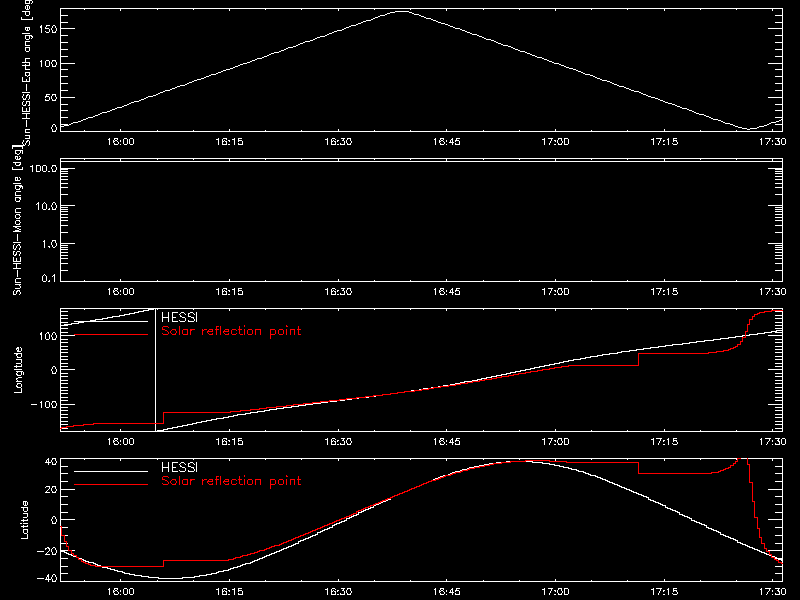Viewport: 800px width, 600px height.
Task: Click 40 tick on Latitude axis
Action: click(x=51, y=462)
